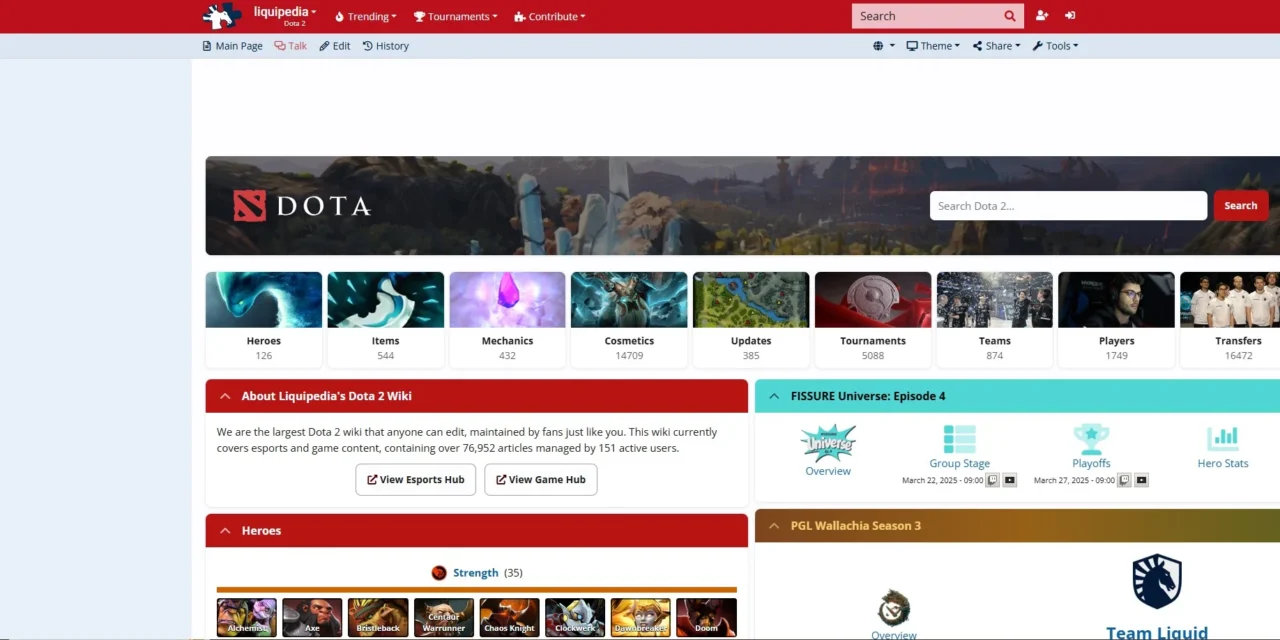The image size is (1280, 640).
Task: Open the Tournaments category card
Action: coord(873,319)
